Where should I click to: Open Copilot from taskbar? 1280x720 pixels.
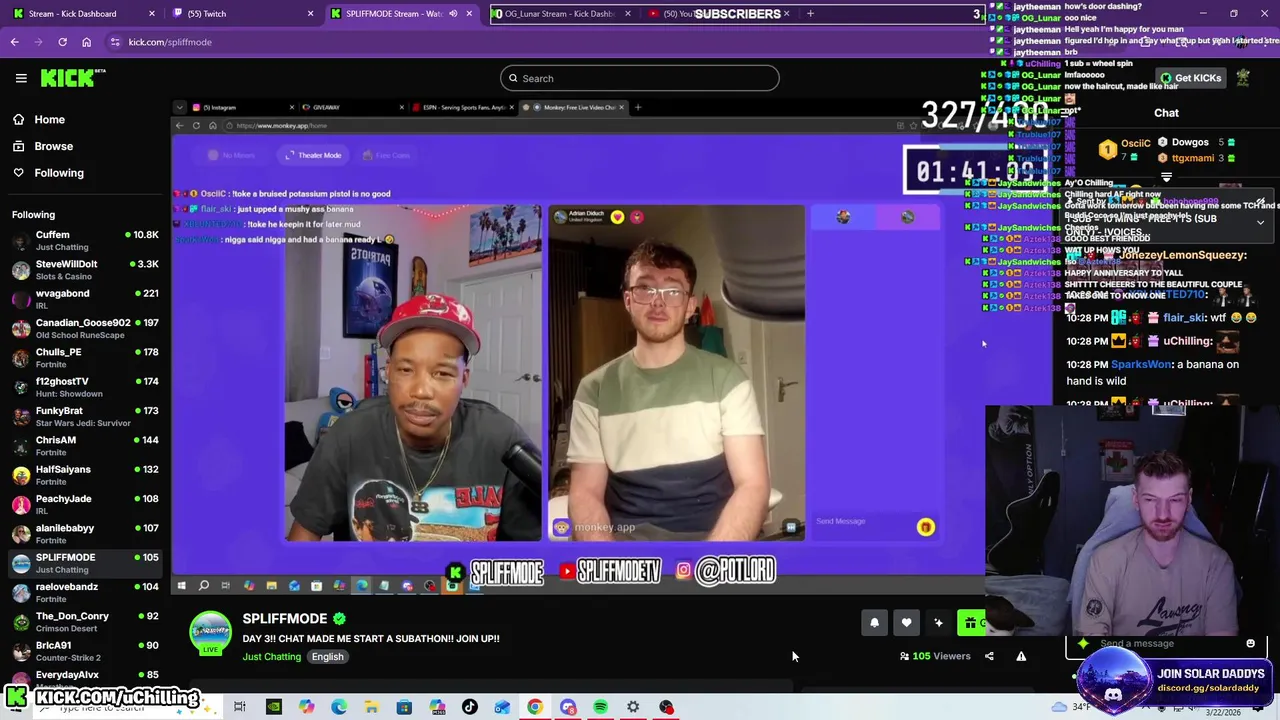pyautogui.click(x=306, y=707)
